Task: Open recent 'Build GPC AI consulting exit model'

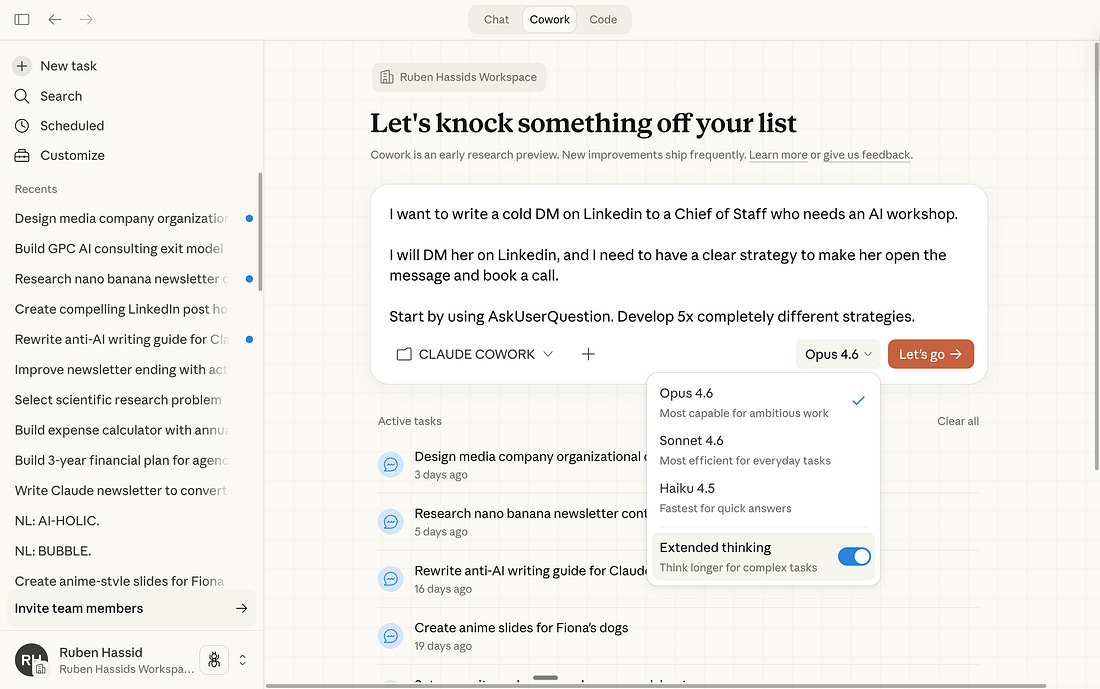Action: (119, 248)
